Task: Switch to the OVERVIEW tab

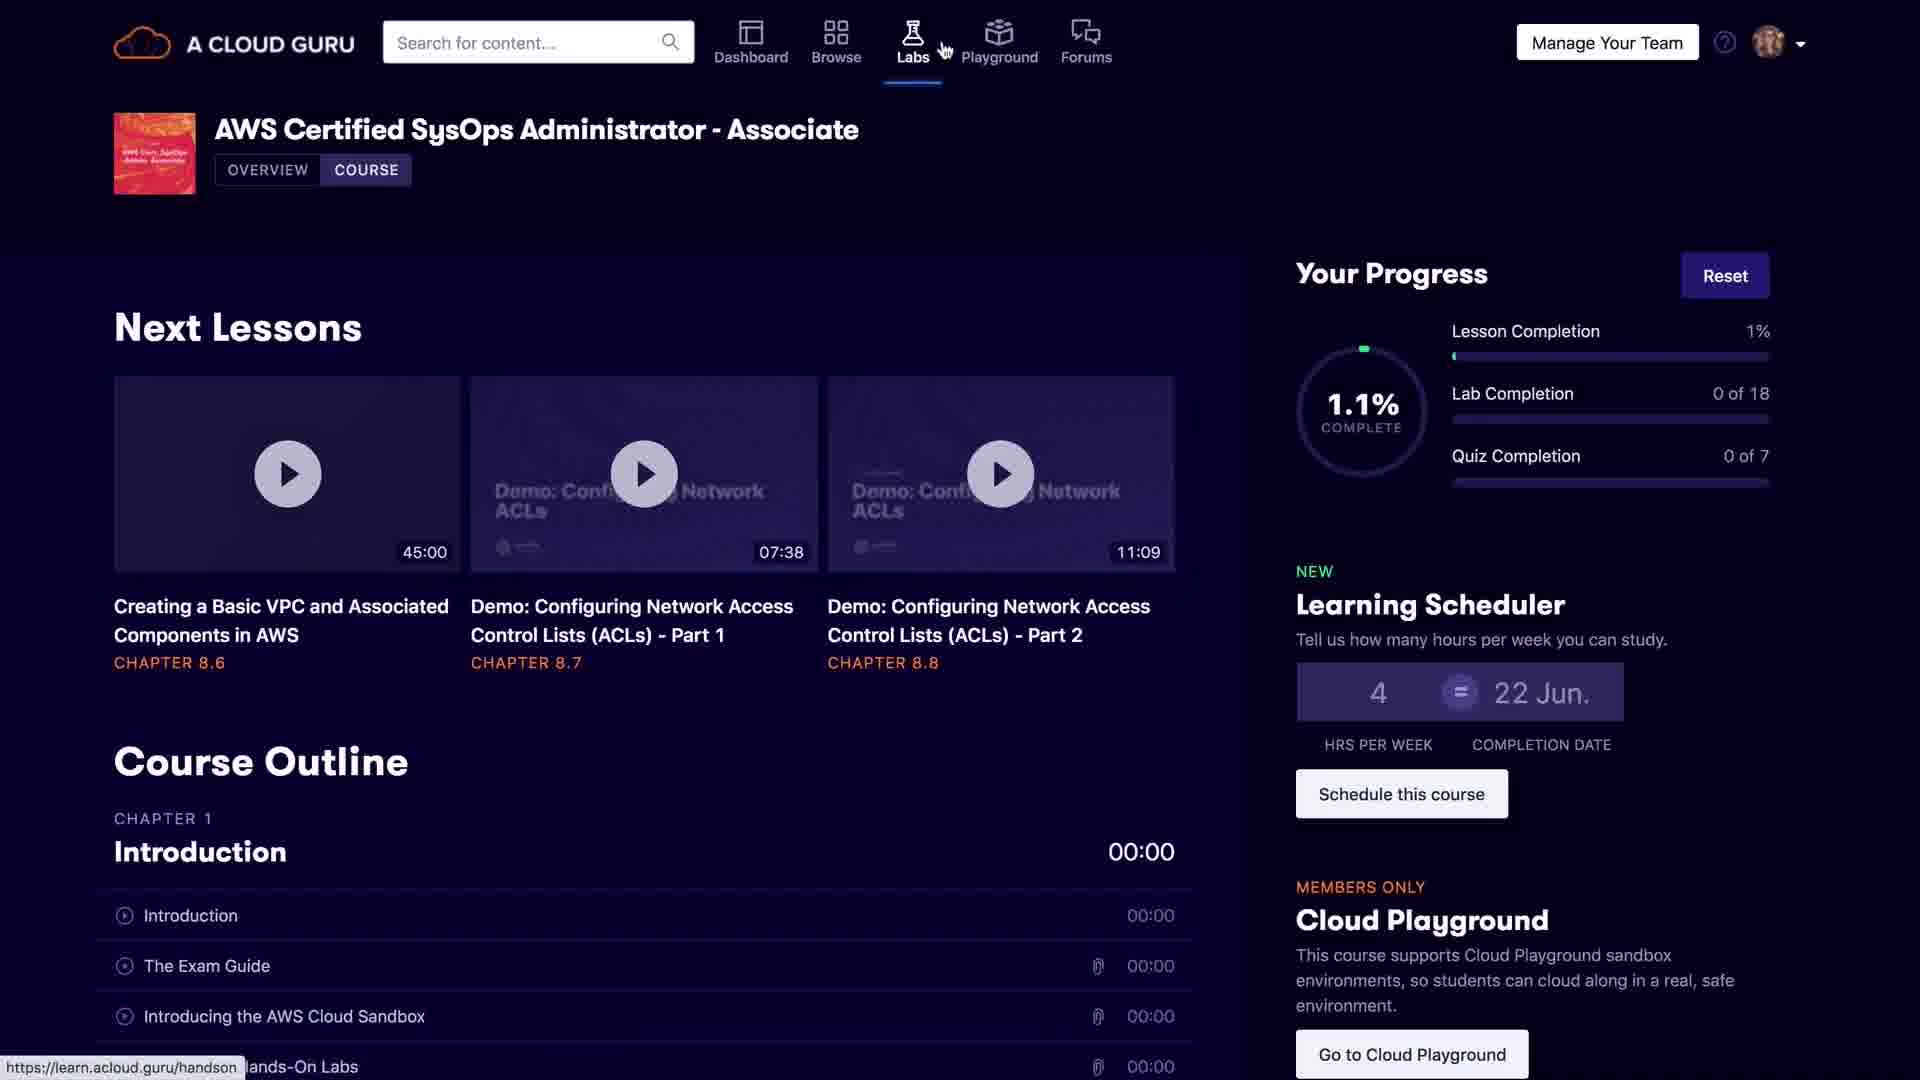Action: [267, 170]
